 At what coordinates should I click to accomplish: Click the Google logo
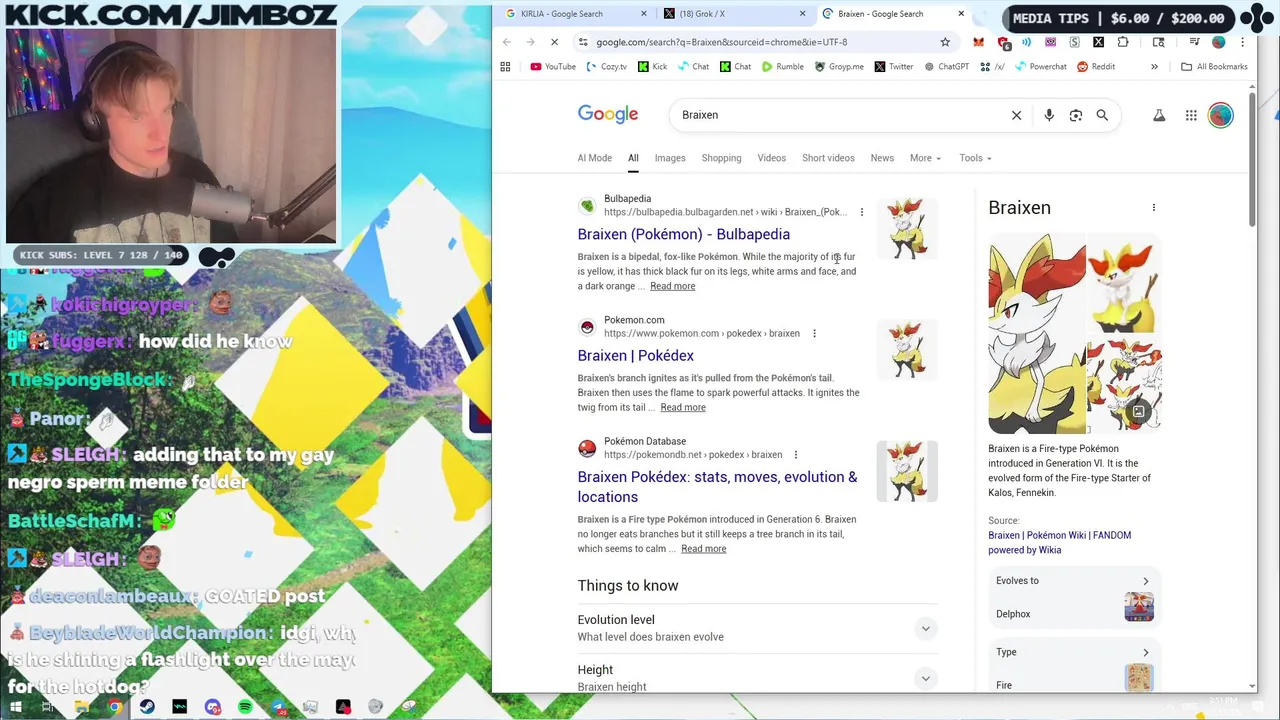click(608, 115)
